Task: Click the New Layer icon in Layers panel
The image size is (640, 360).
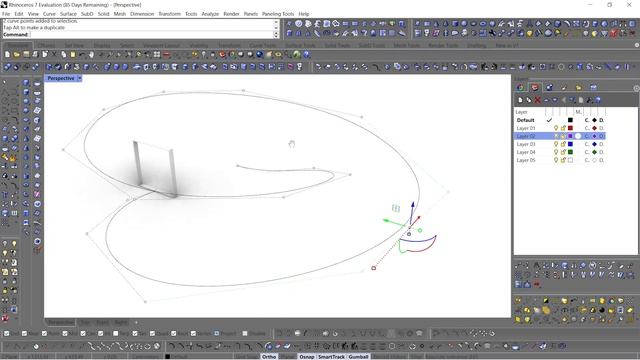Action: point(520,100)
